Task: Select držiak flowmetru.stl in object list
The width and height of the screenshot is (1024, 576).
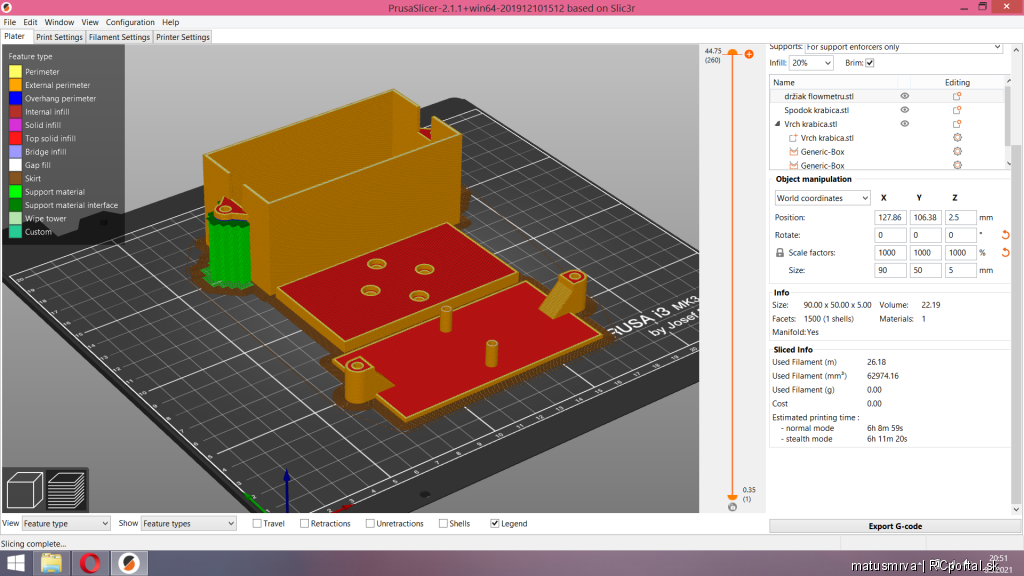Action: (x=819, y=96)
